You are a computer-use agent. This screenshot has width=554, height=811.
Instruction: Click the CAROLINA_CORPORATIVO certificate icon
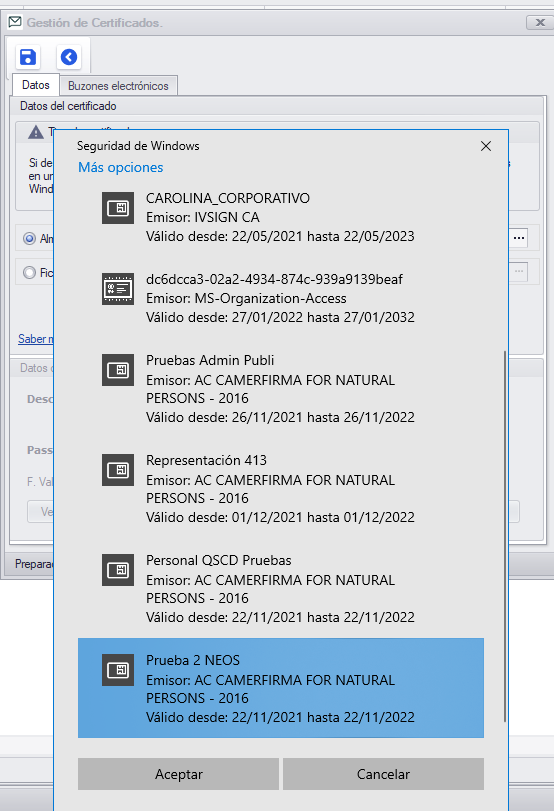(118, 208)
